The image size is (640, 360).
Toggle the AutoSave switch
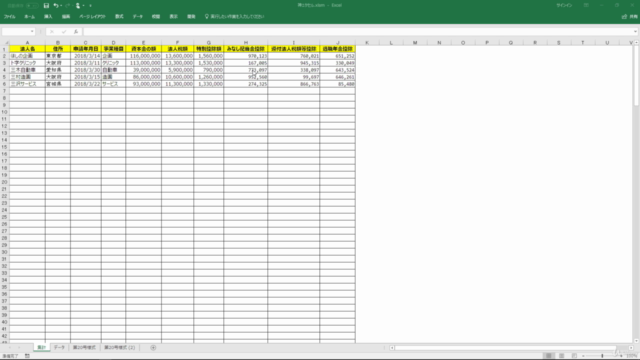pyautogui.click(x=31, y=5)
